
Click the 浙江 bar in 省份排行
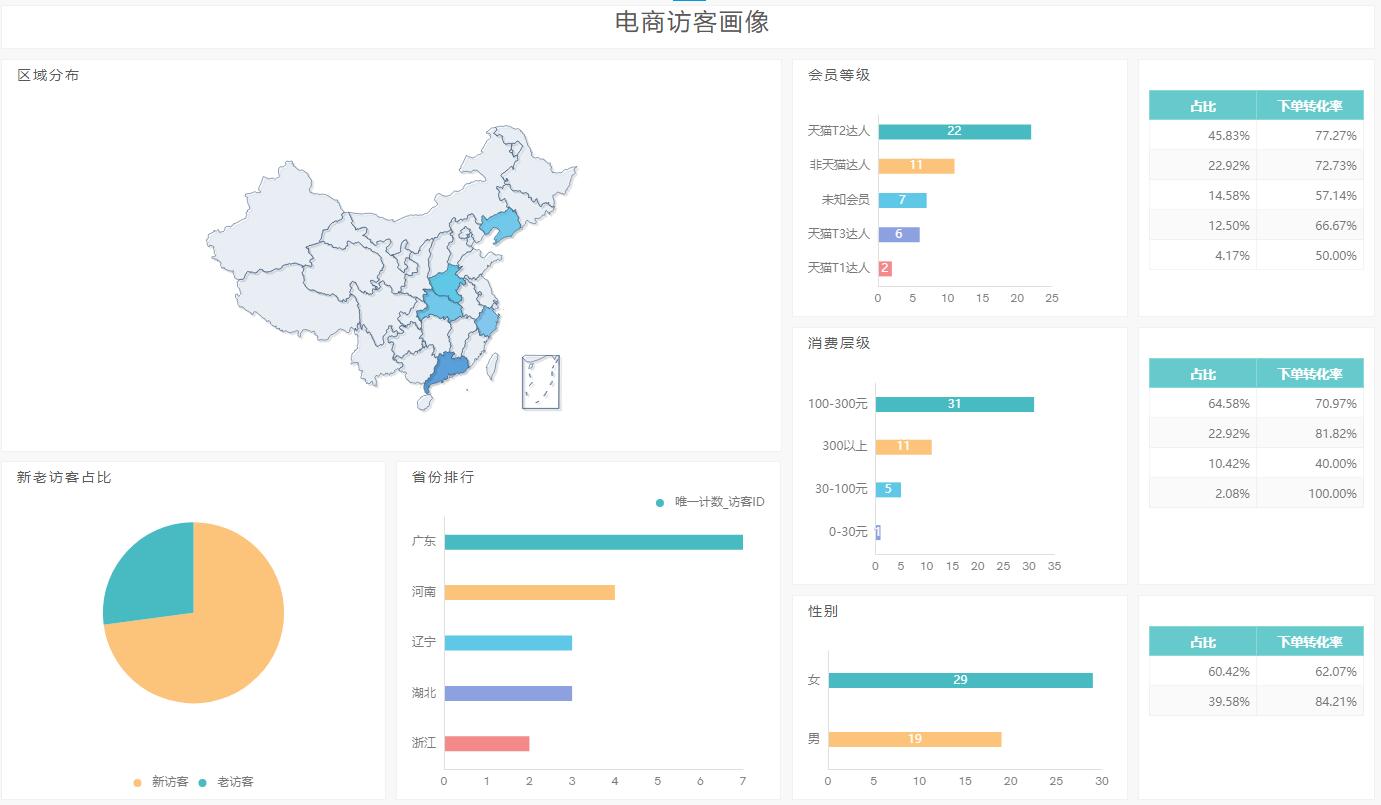[486, 744]
